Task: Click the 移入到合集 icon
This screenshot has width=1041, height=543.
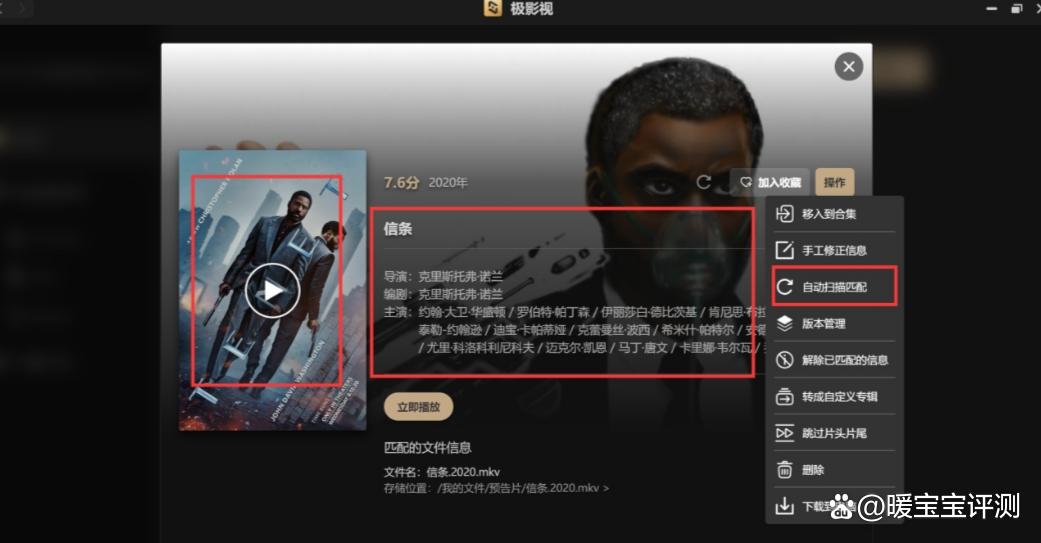Action: [784, 214]
